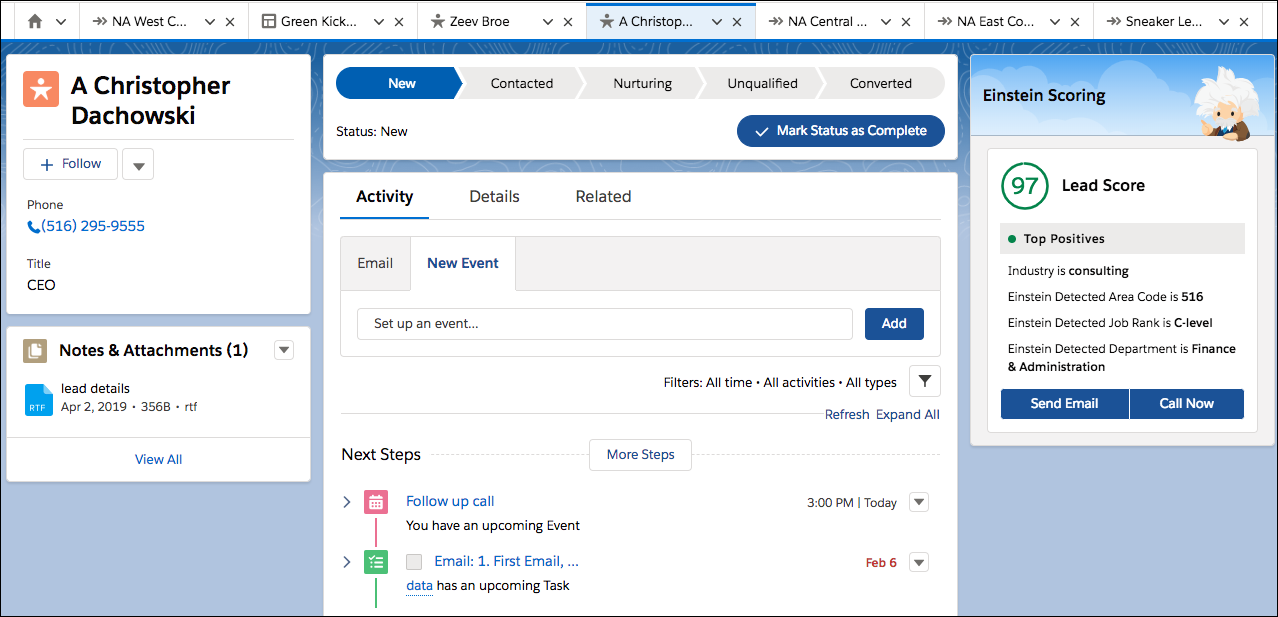
Task: Select the Nurturing stage in the path
Action: (642, 84)
